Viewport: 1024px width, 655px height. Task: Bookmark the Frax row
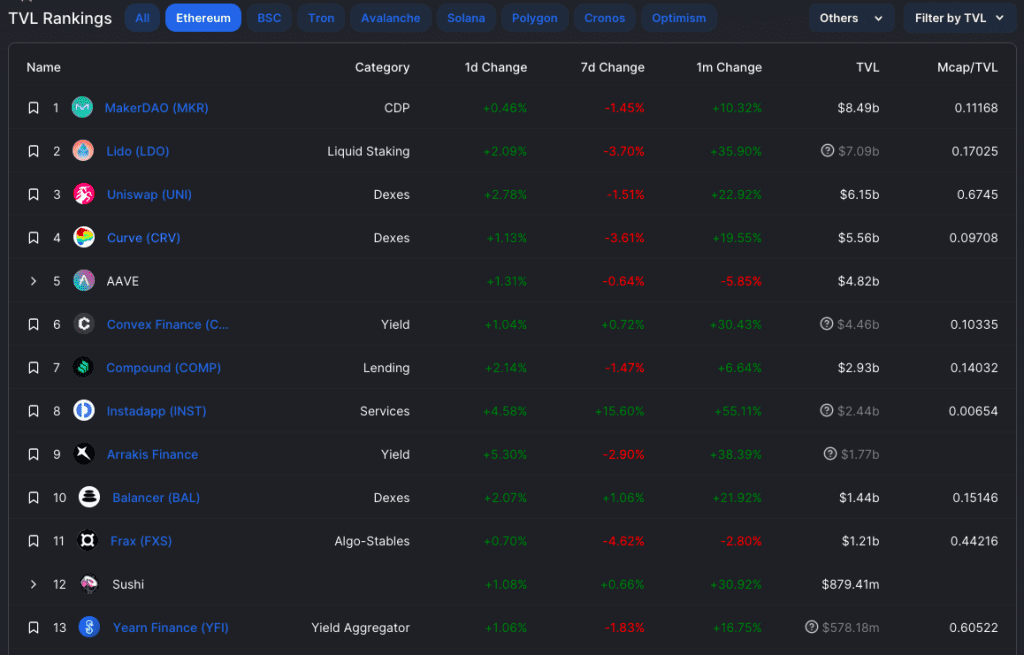click(x=33, y=541)
